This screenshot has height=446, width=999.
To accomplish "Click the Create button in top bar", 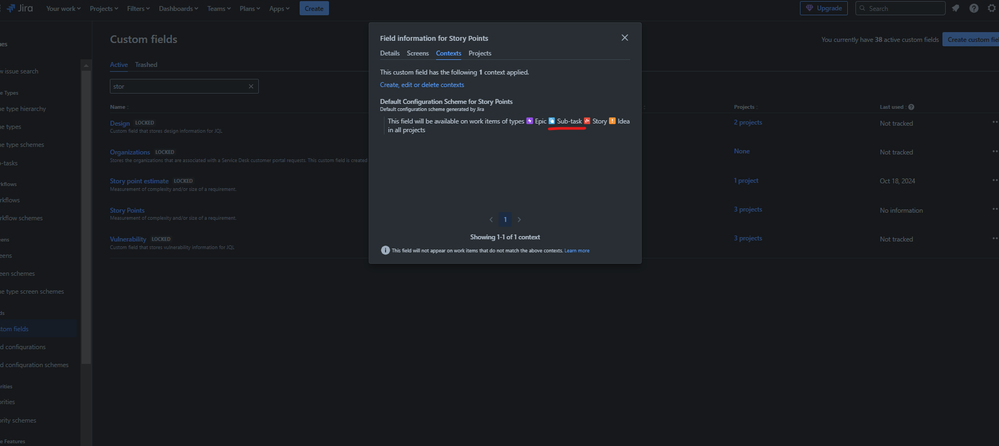I will click(314, 8).
